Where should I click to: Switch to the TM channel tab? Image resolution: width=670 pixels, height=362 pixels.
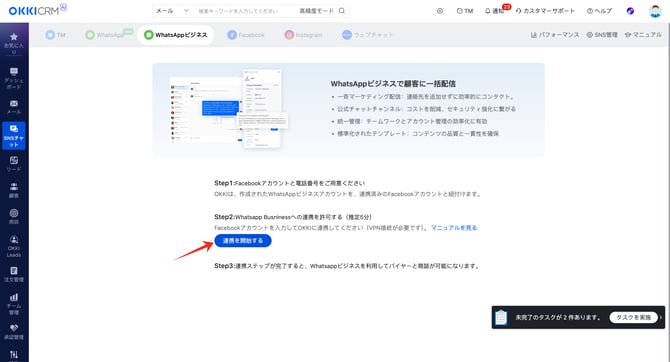(x=56, y=35)
